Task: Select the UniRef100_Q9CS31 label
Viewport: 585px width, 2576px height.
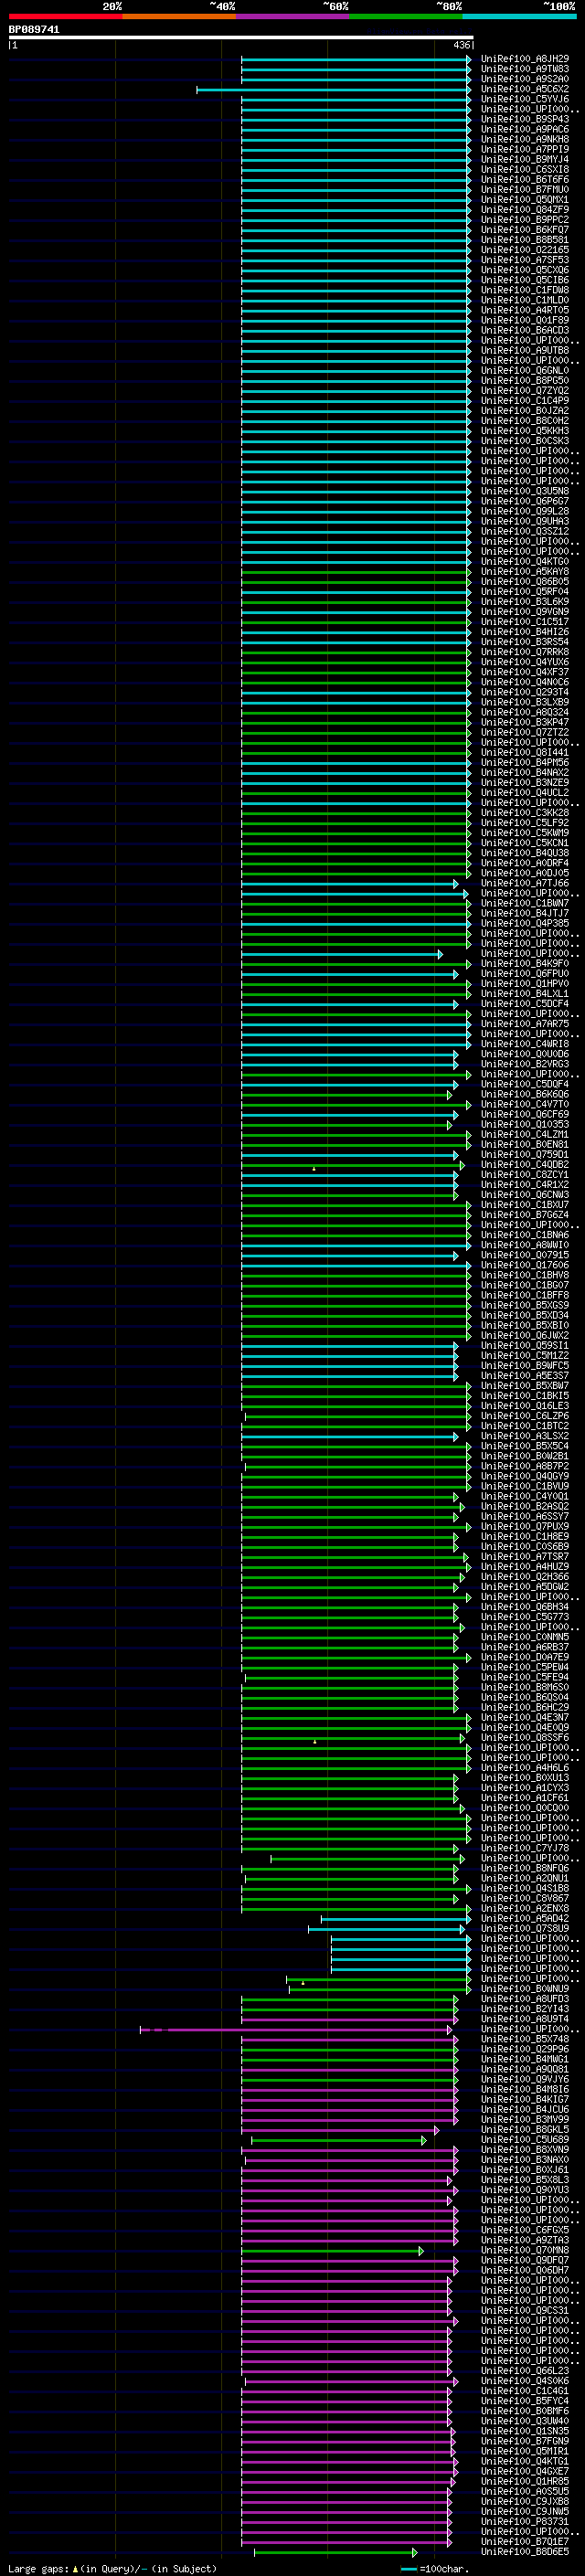Action: [x=525, y=2310]
